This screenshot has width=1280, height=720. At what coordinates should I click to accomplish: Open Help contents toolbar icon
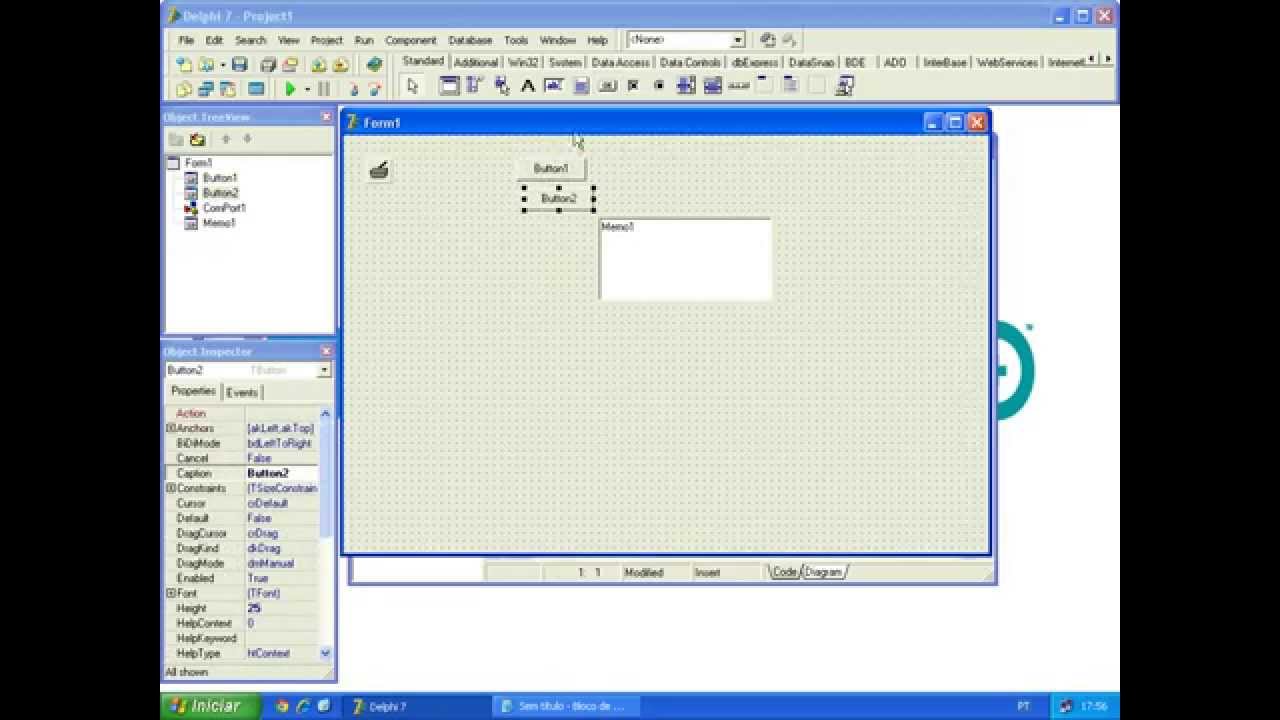click(375, 64)
